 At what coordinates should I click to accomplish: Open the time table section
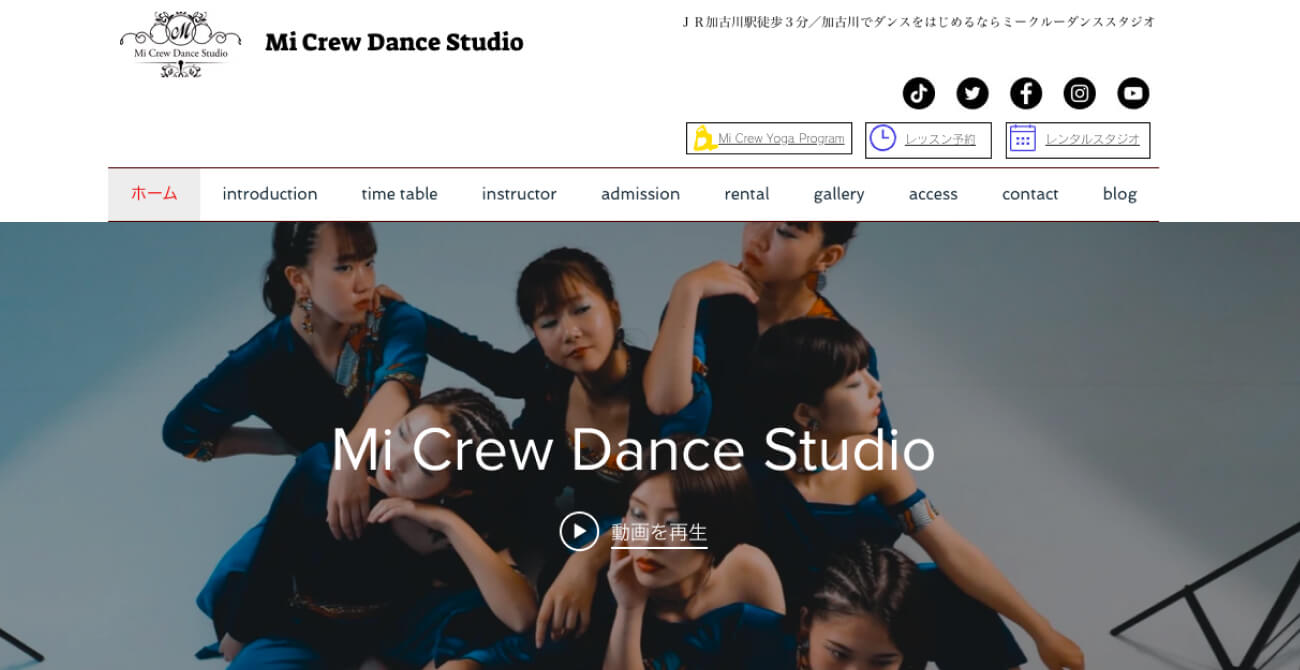click(x=399, y=194)
